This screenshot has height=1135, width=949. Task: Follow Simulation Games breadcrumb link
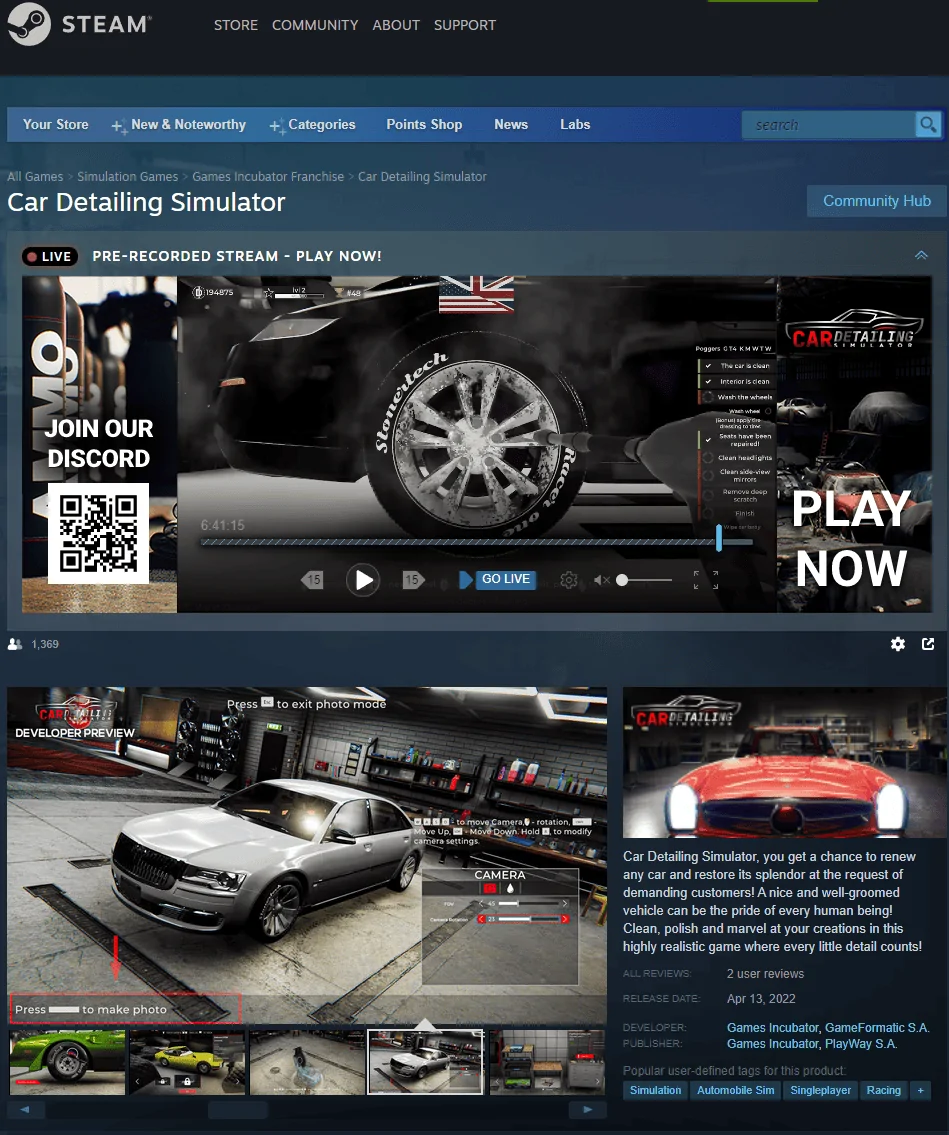point(127,177)
